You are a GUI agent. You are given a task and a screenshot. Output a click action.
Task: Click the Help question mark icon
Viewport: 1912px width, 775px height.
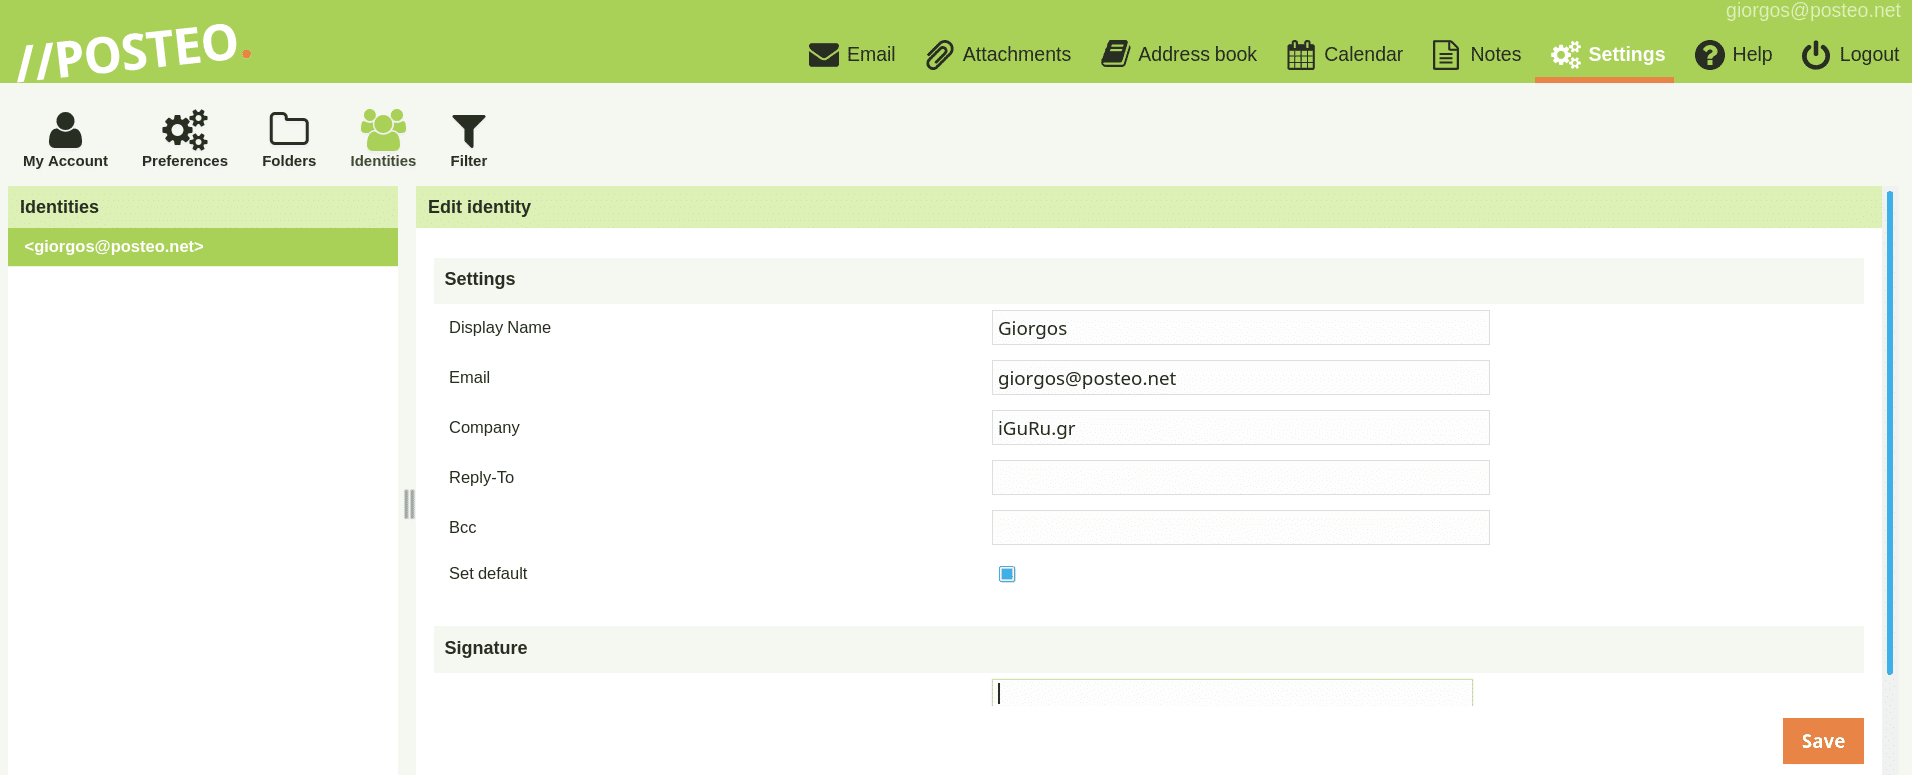pos(1709,55)
